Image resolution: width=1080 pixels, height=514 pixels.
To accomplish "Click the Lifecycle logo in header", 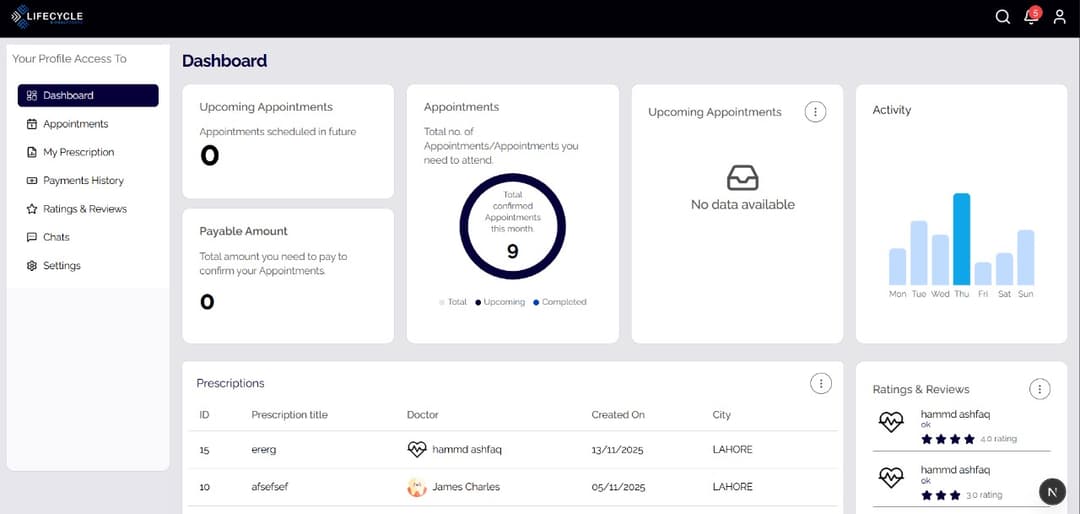I will pos(47,17).
